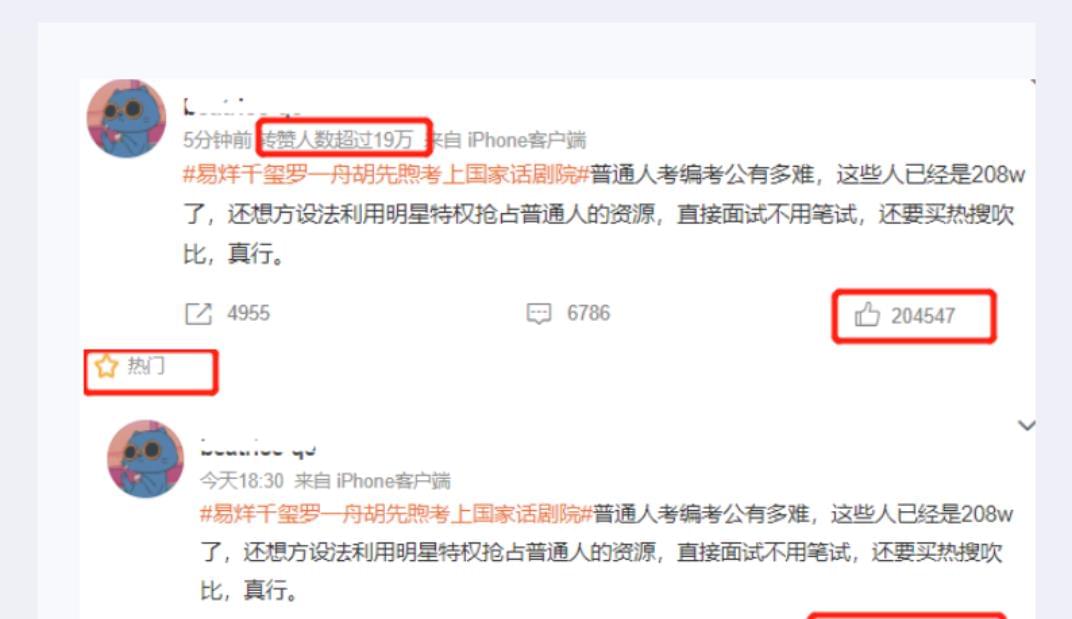This screenshot has height=619, width=1072.
Task: Open the lower post's cat avatar
Action: 146,458
